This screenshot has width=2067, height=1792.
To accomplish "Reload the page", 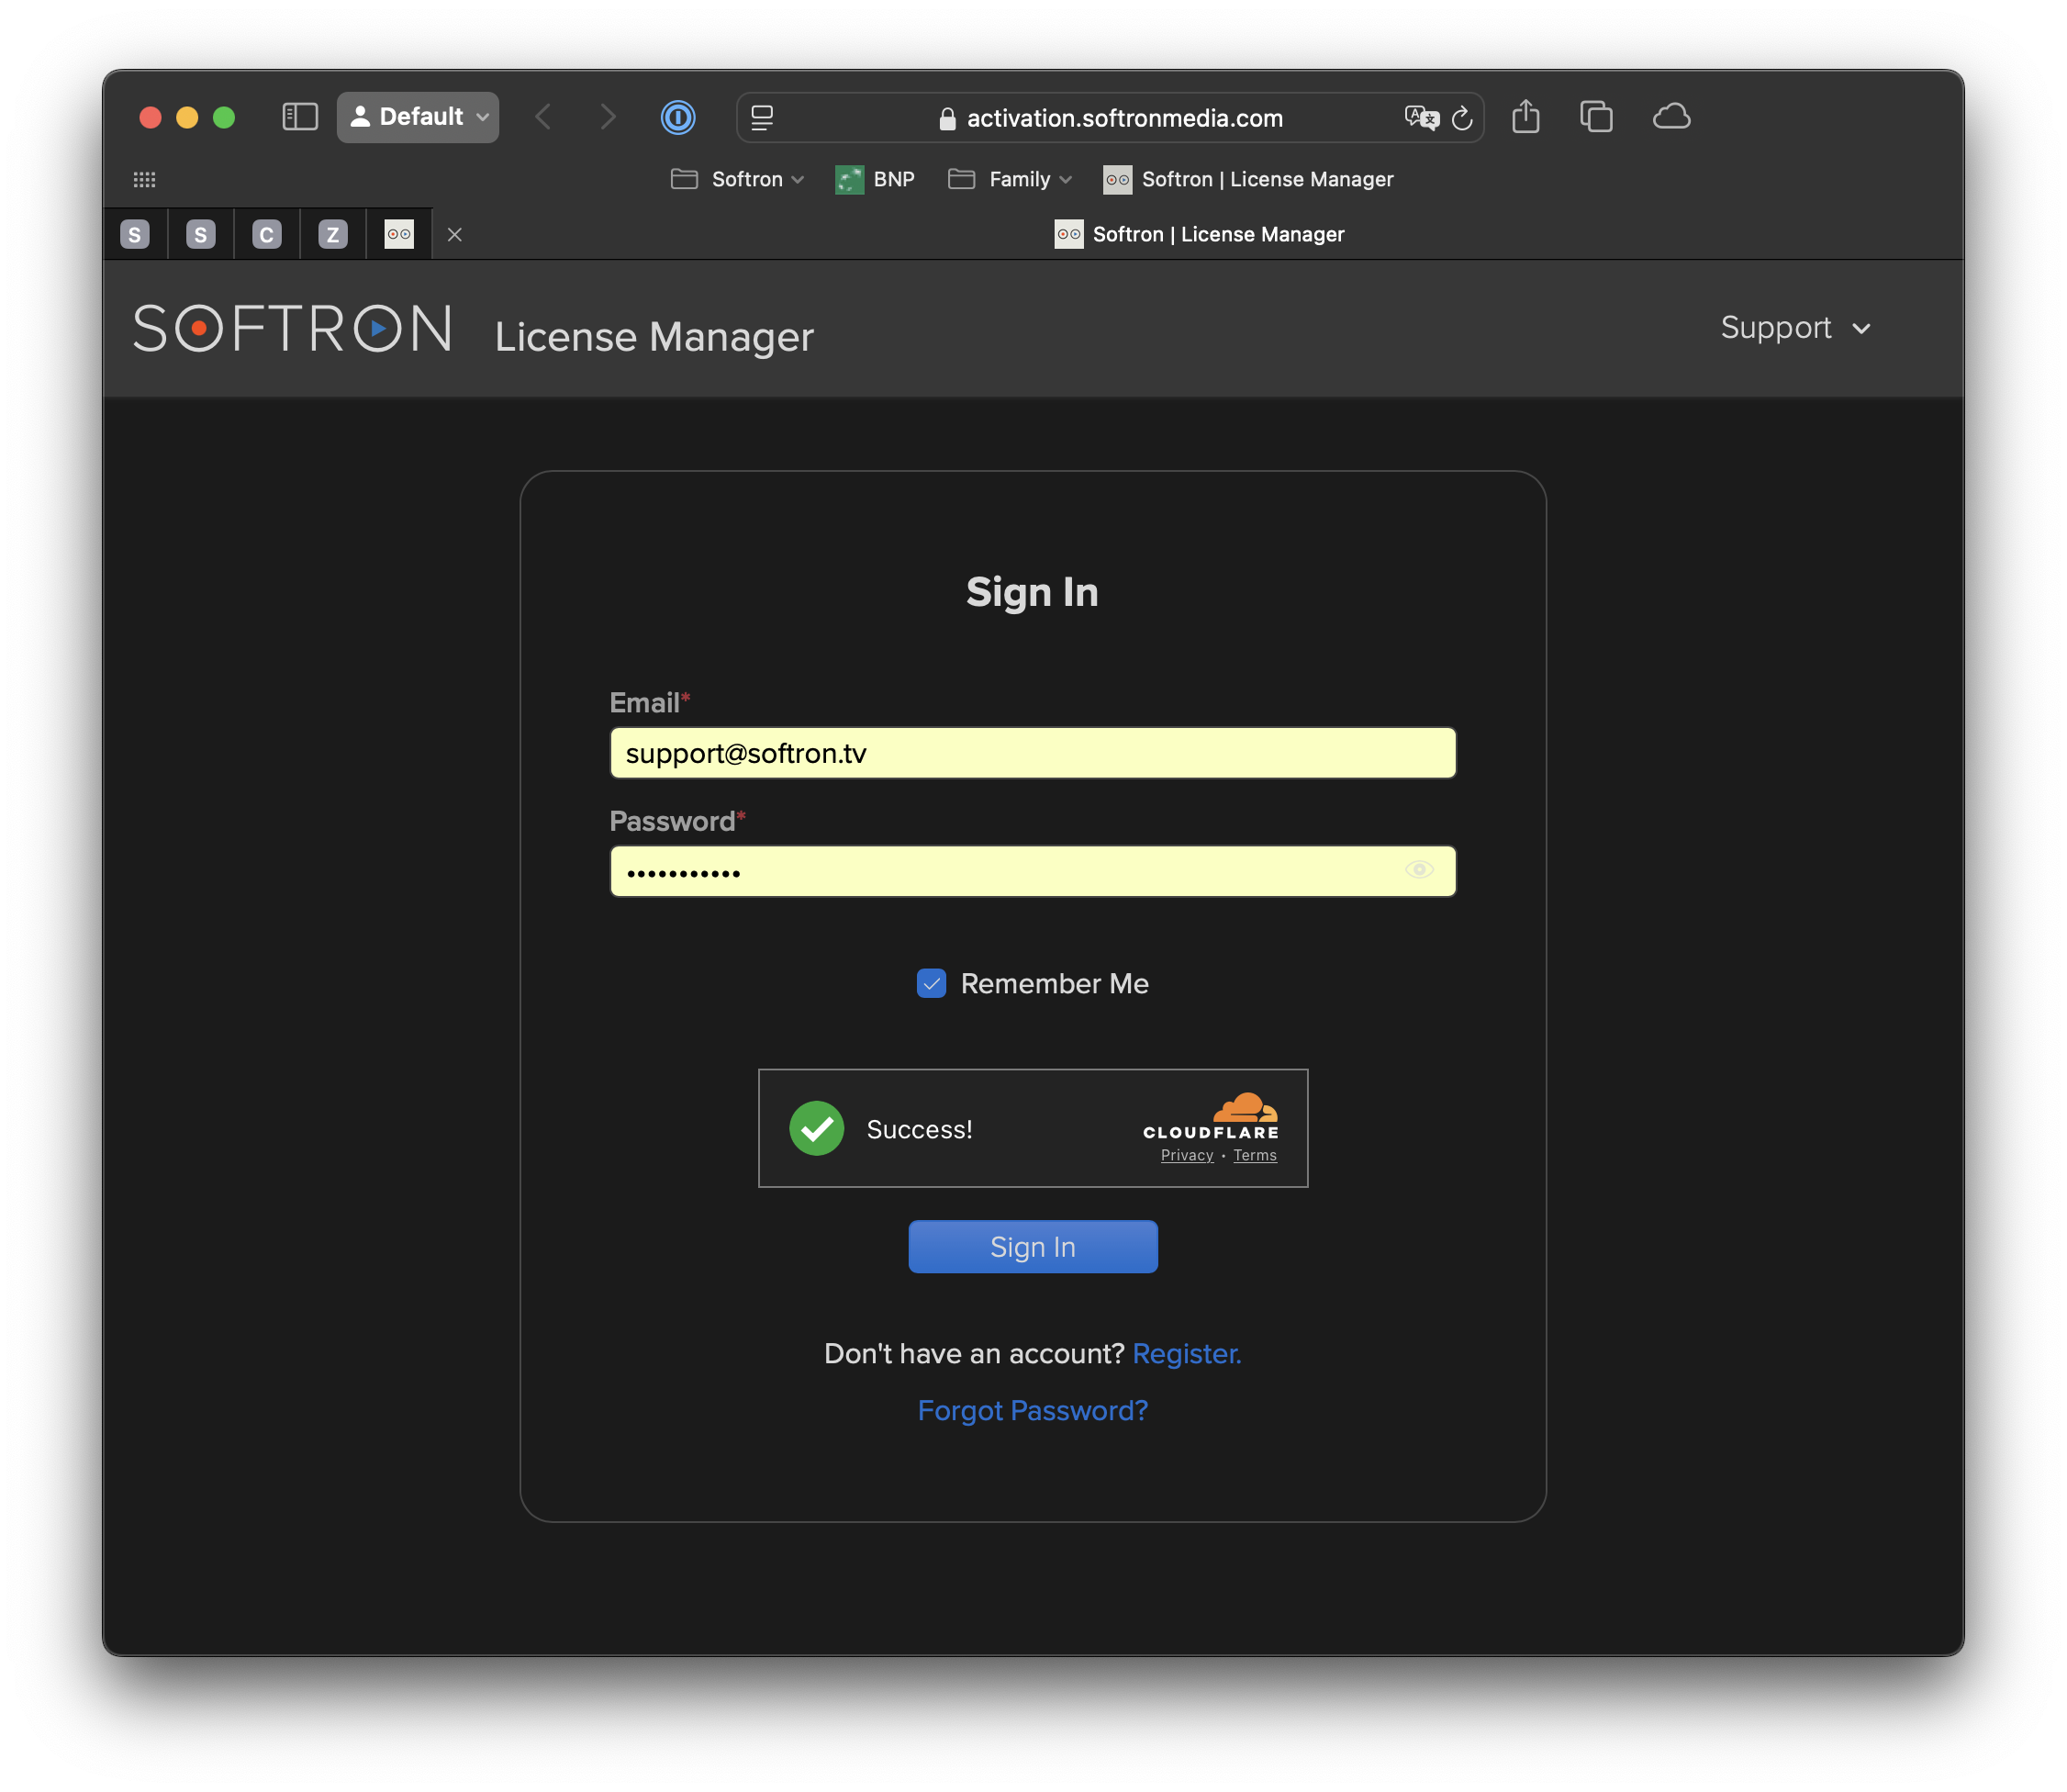I will coord(1461,118).
